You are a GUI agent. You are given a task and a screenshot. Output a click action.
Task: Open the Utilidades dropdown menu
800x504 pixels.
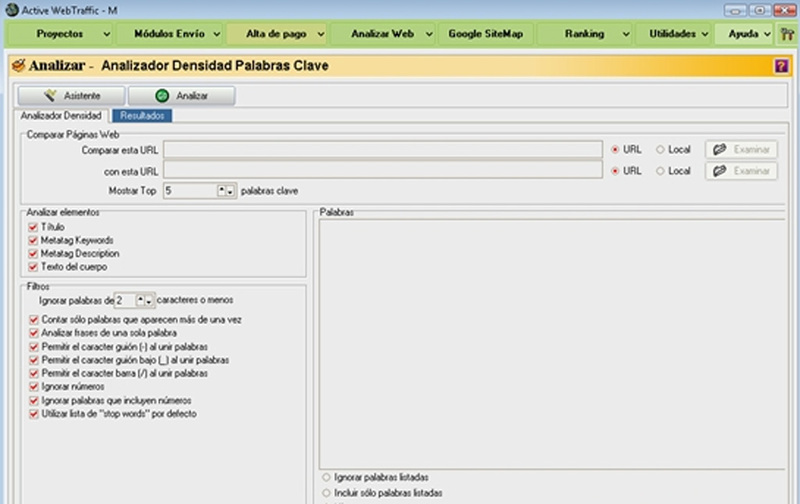[679, 34]
